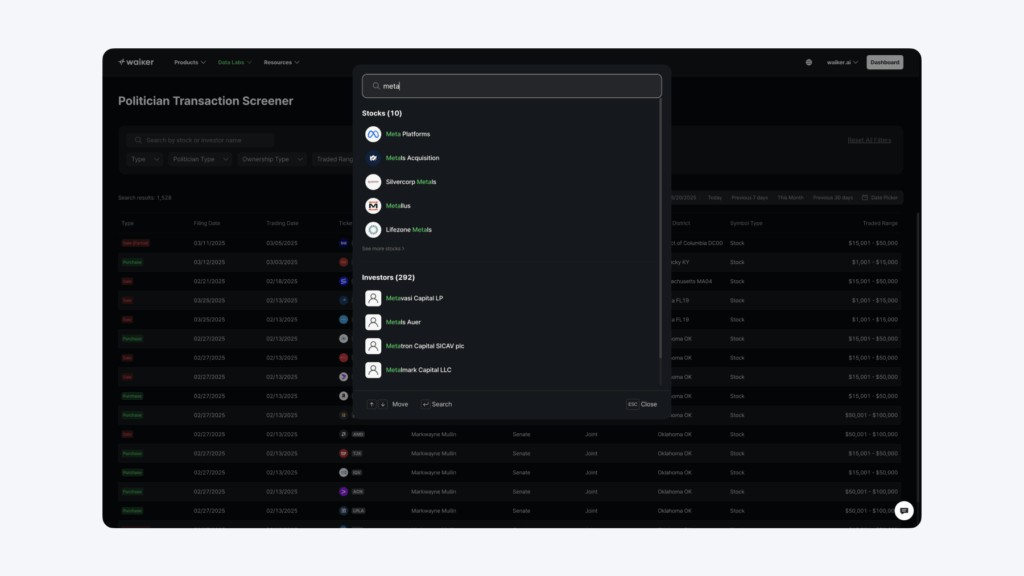Click the magnifier icon in the meta search box

pos(376,86)
